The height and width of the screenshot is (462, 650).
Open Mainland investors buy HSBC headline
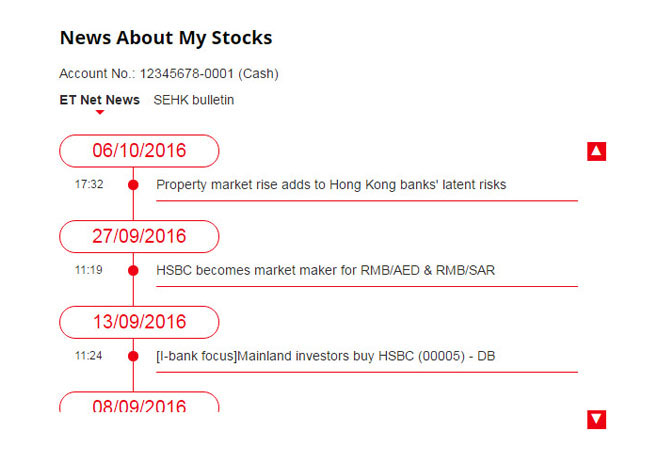pyautogui.click(x=325, y=356)
